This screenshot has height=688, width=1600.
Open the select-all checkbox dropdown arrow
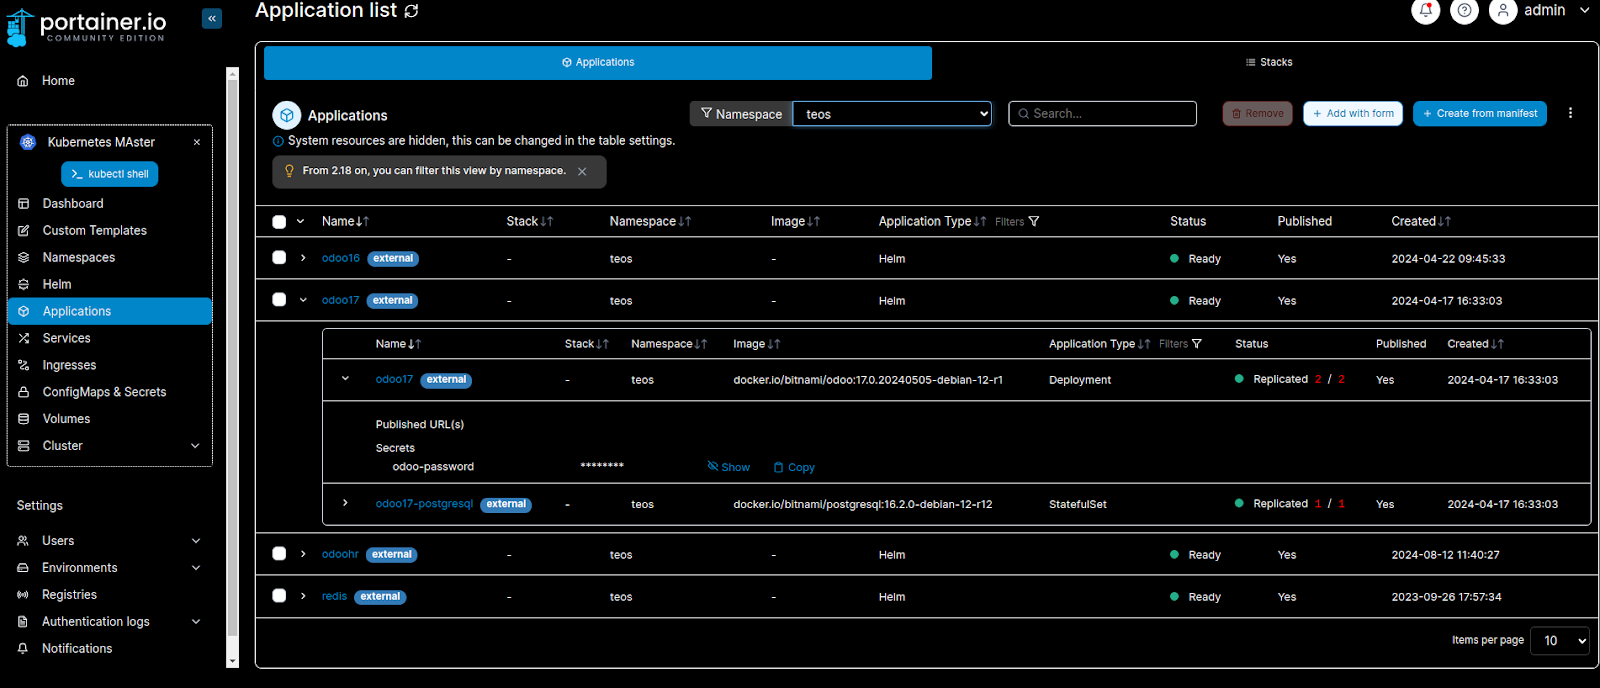[x=300, y=222]
